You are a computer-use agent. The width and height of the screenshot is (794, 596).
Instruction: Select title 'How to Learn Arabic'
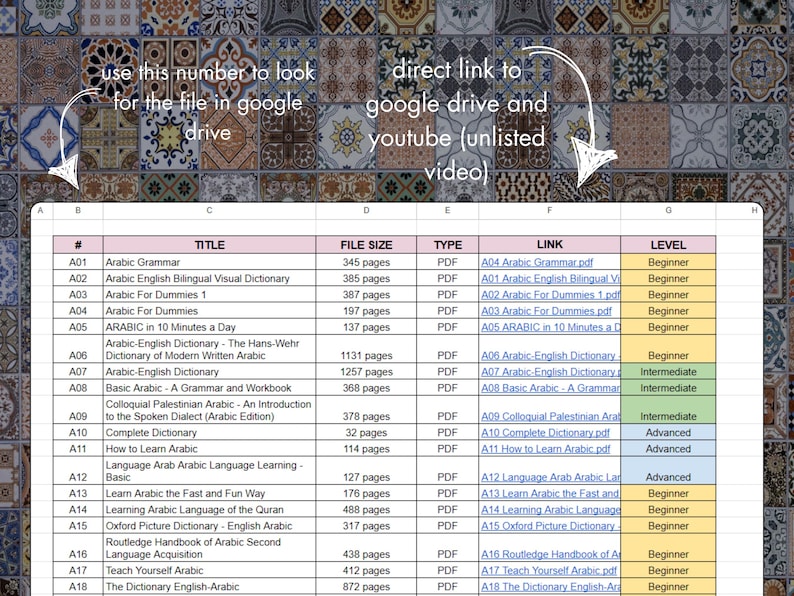[209, 449]
